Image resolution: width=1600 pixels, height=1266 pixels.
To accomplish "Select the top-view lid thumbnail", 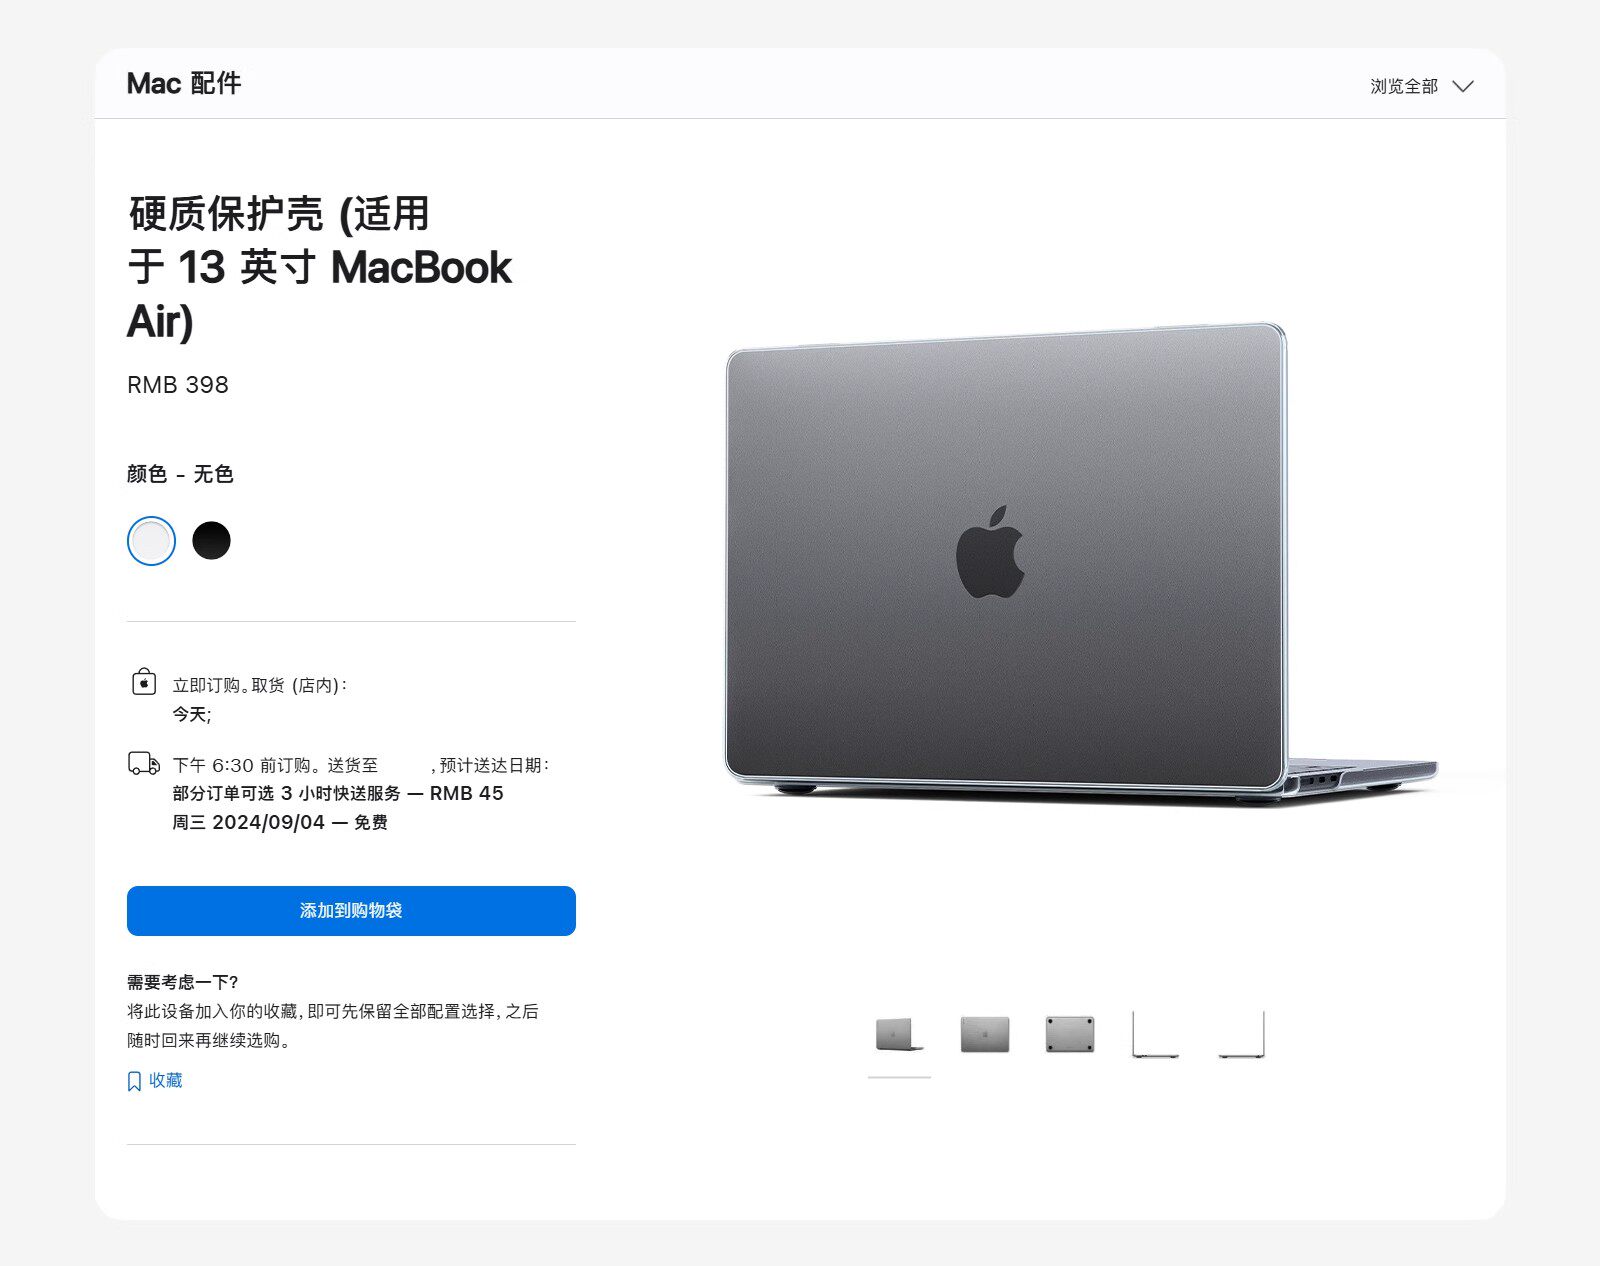I will [984, 1034].
